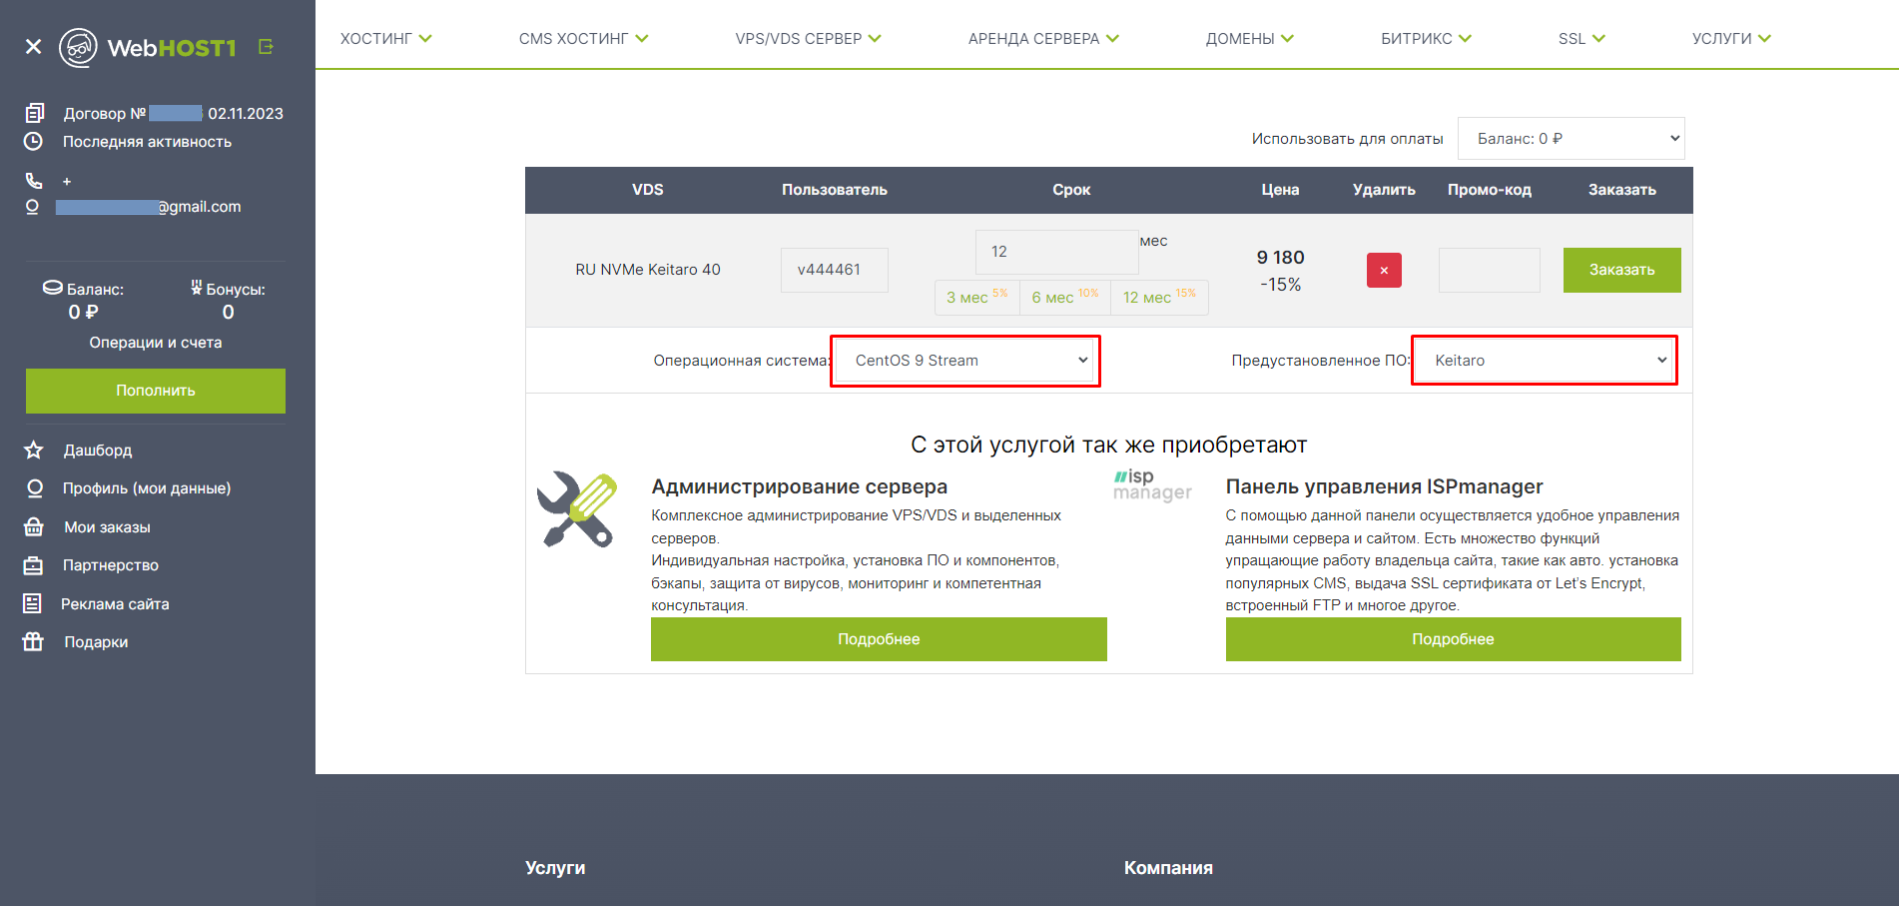Open Операции и счета link

[x=156, y=342]
